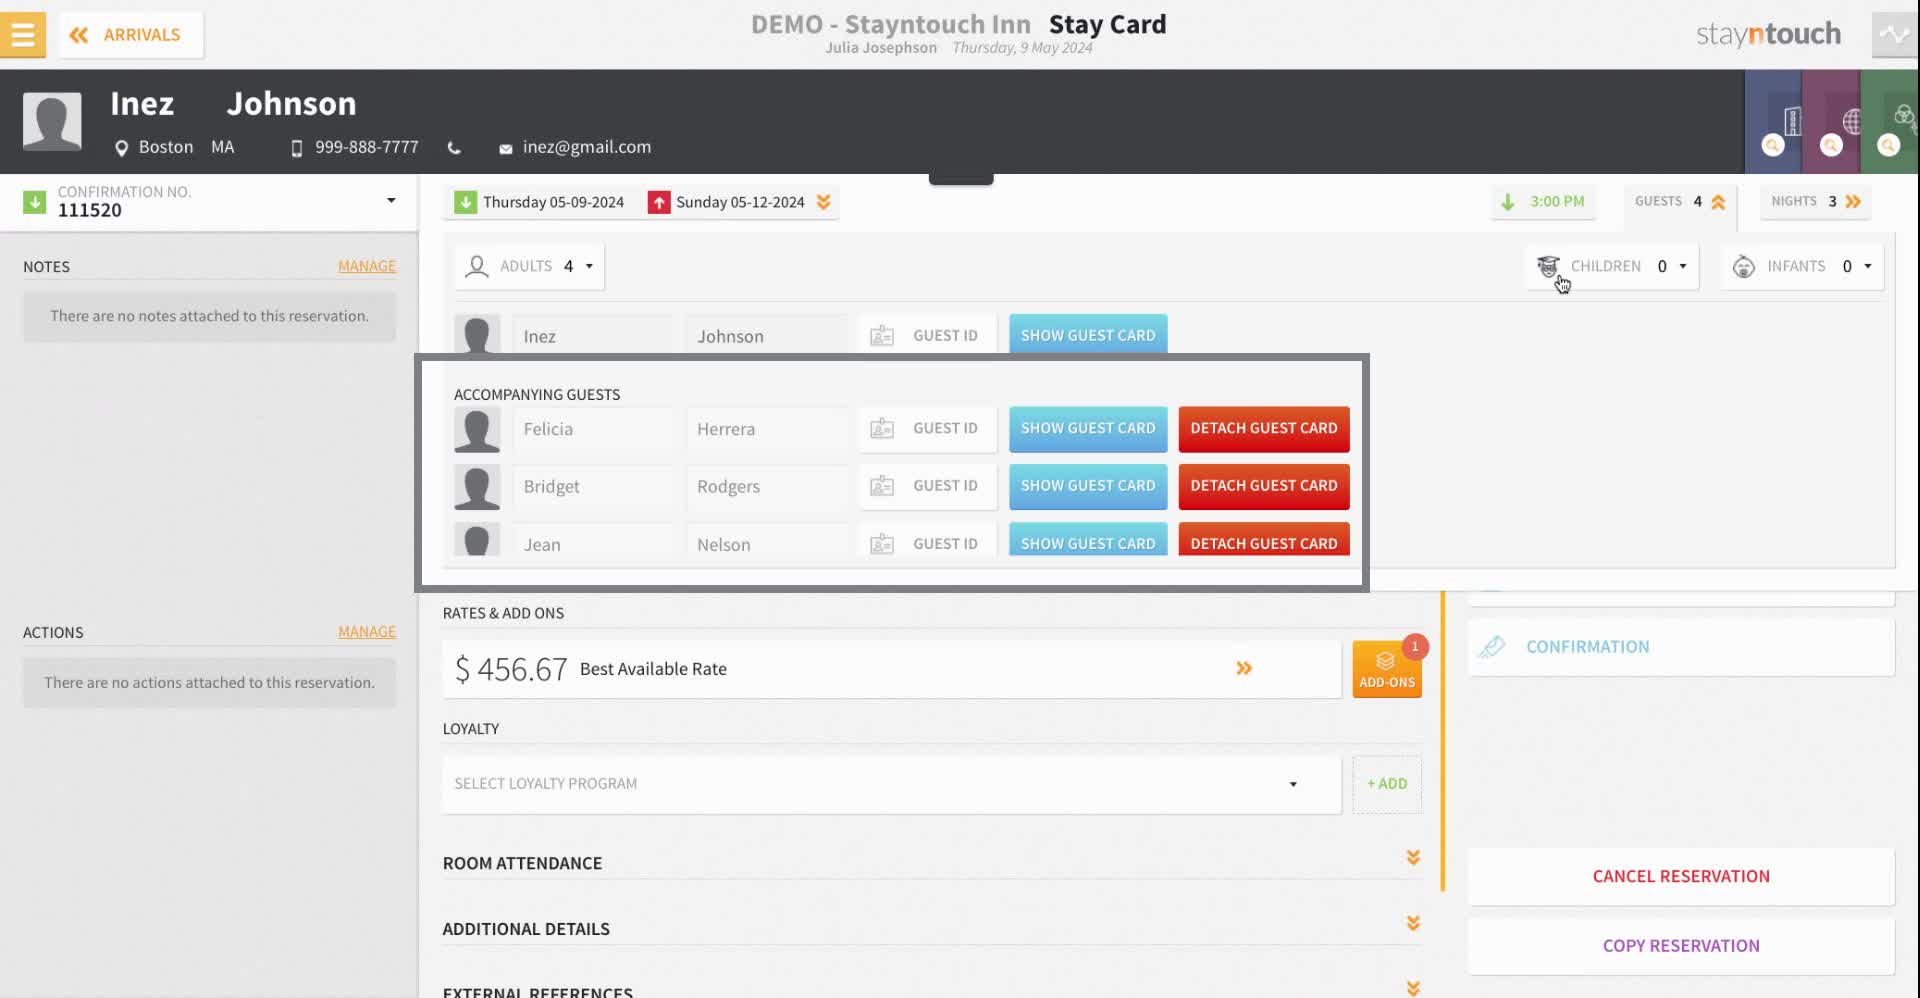
Task: Click Copy Reservation
Action: click(x=1681, y=946)
